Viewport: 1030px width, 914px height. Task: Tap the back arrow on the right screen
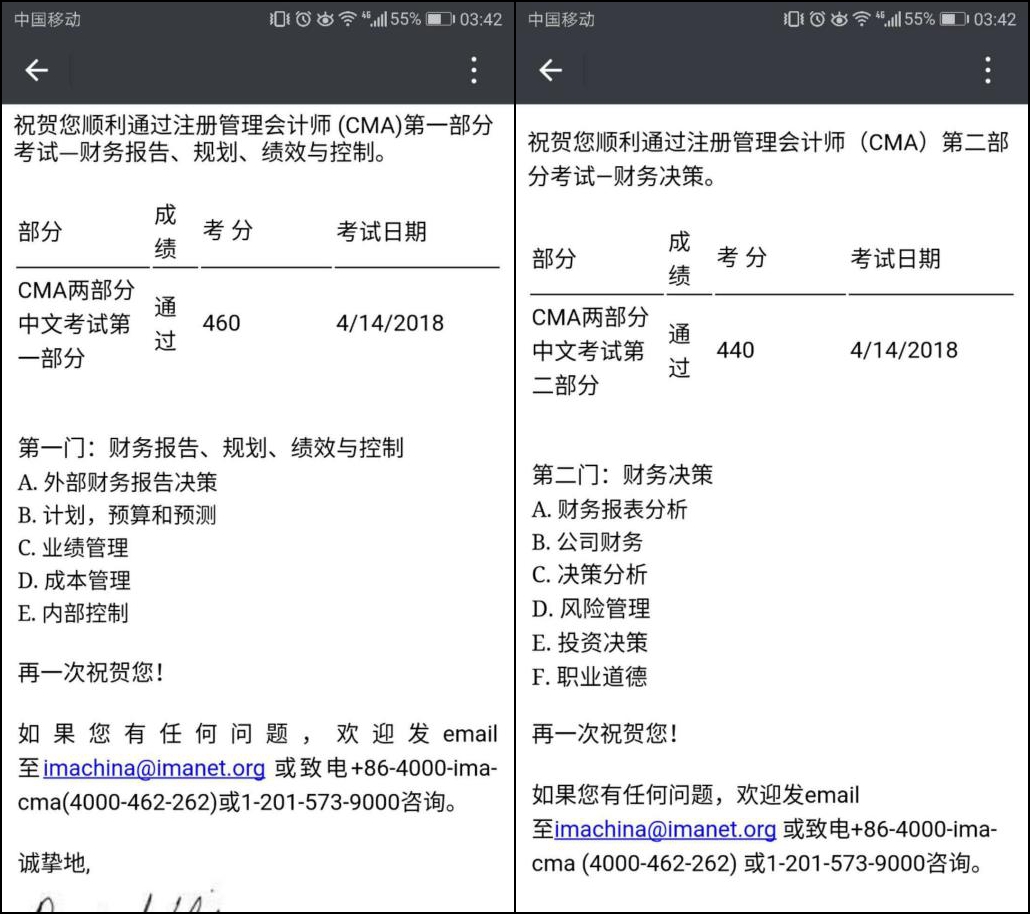(551, 70)
